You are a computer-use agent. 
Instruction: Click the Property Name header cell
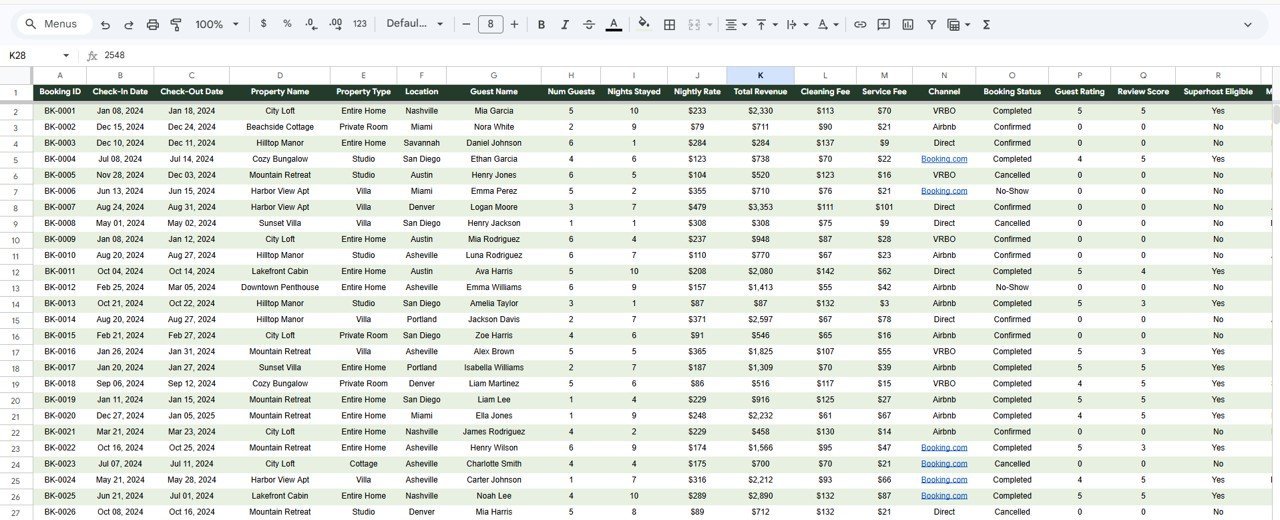click(x=280, y=92)
